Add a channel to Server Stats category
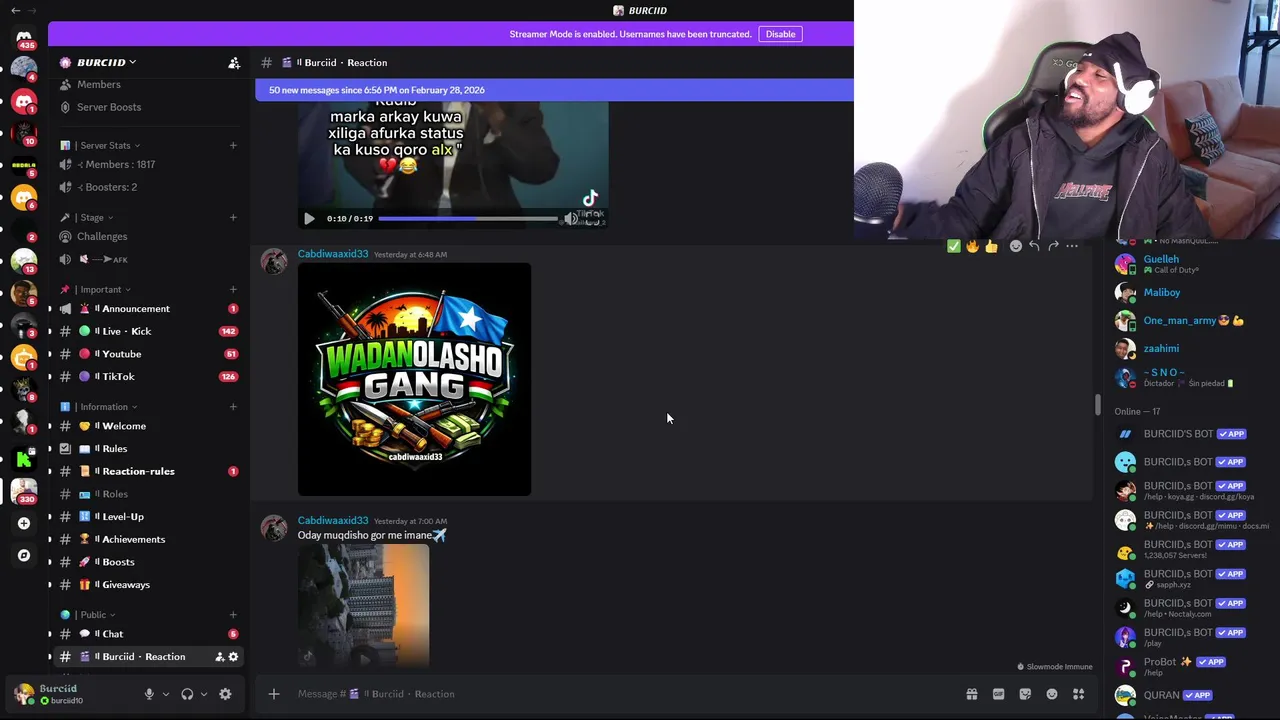Viewport: 1280px width, 720px height. click(233, 146)
